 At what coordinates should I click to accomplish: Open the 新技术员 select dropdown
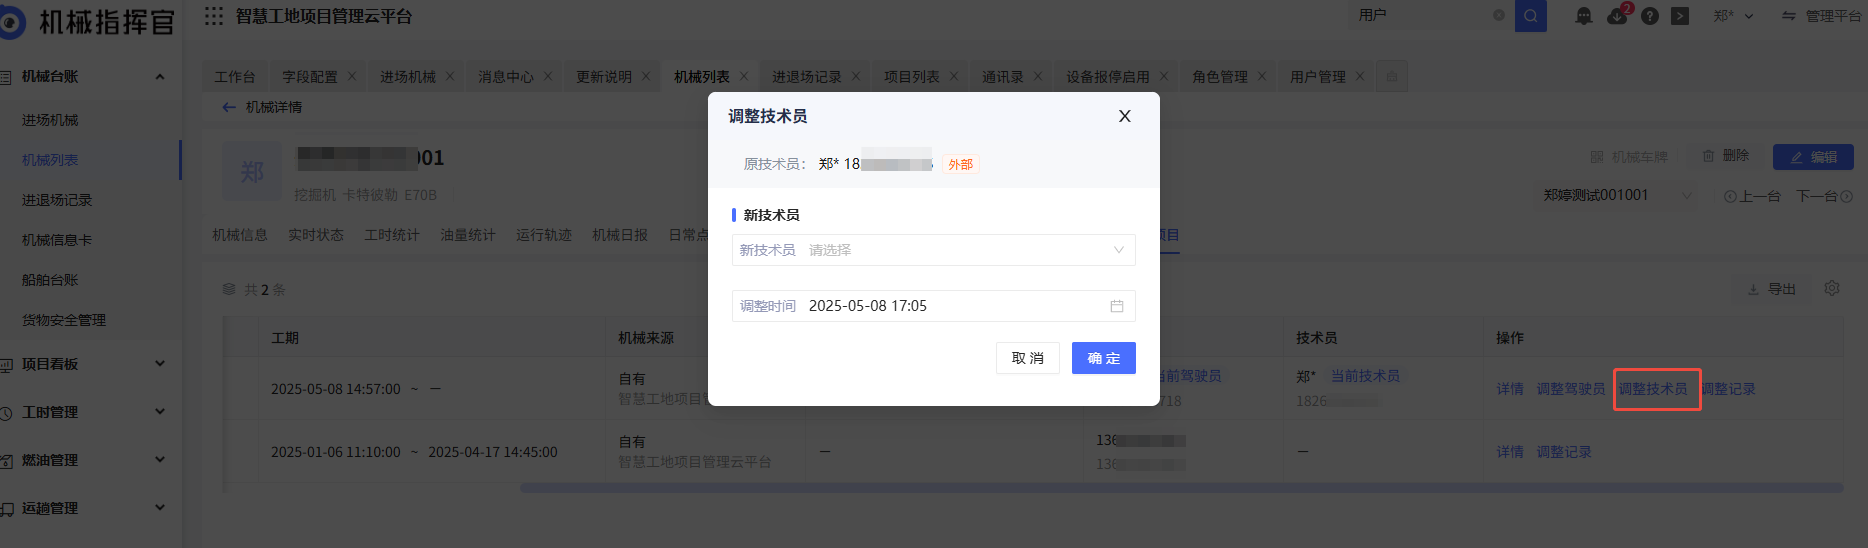tap(933, 250)
